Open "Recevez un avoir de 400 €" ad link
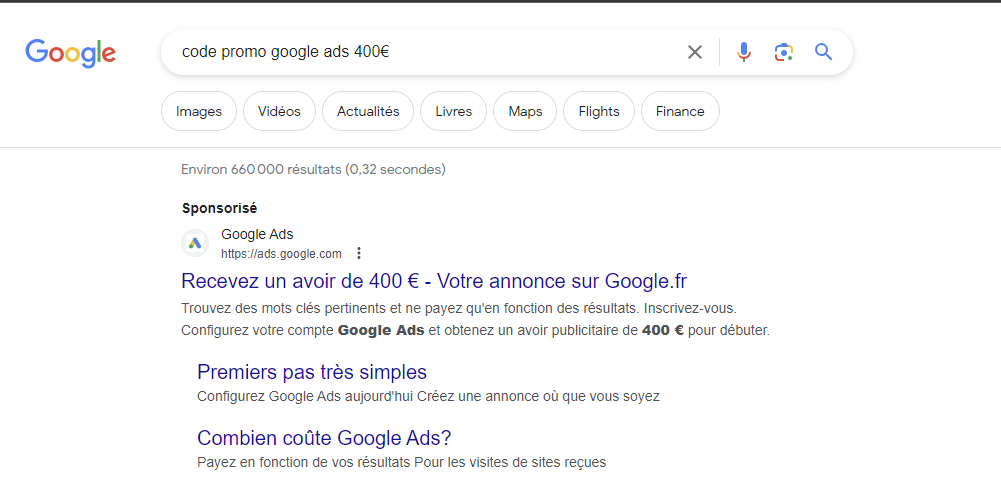Screen dimensions: 1001x492 point(434,281)
